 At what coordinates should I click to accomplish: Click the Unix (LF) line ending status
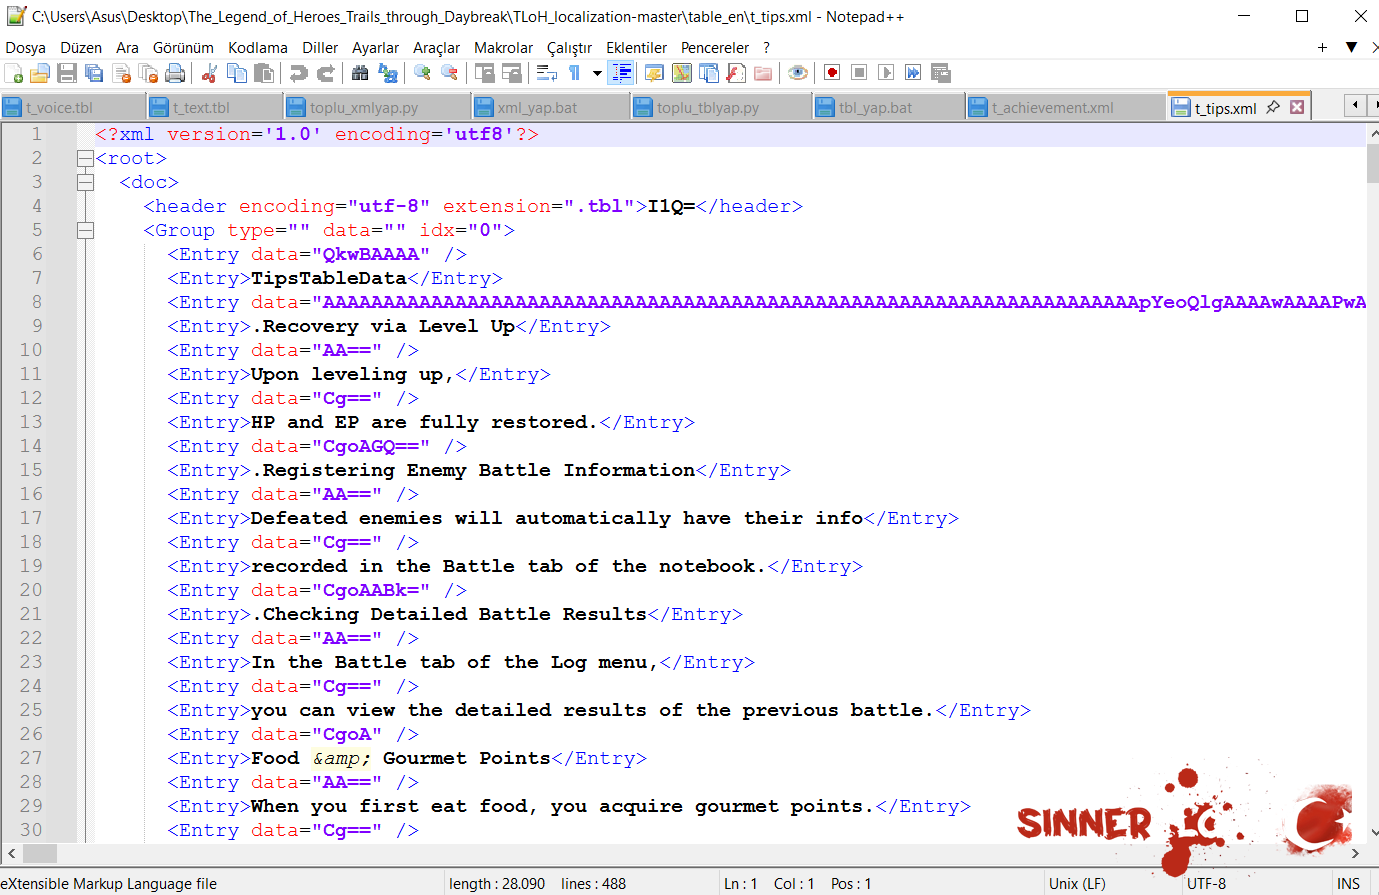1076,884
